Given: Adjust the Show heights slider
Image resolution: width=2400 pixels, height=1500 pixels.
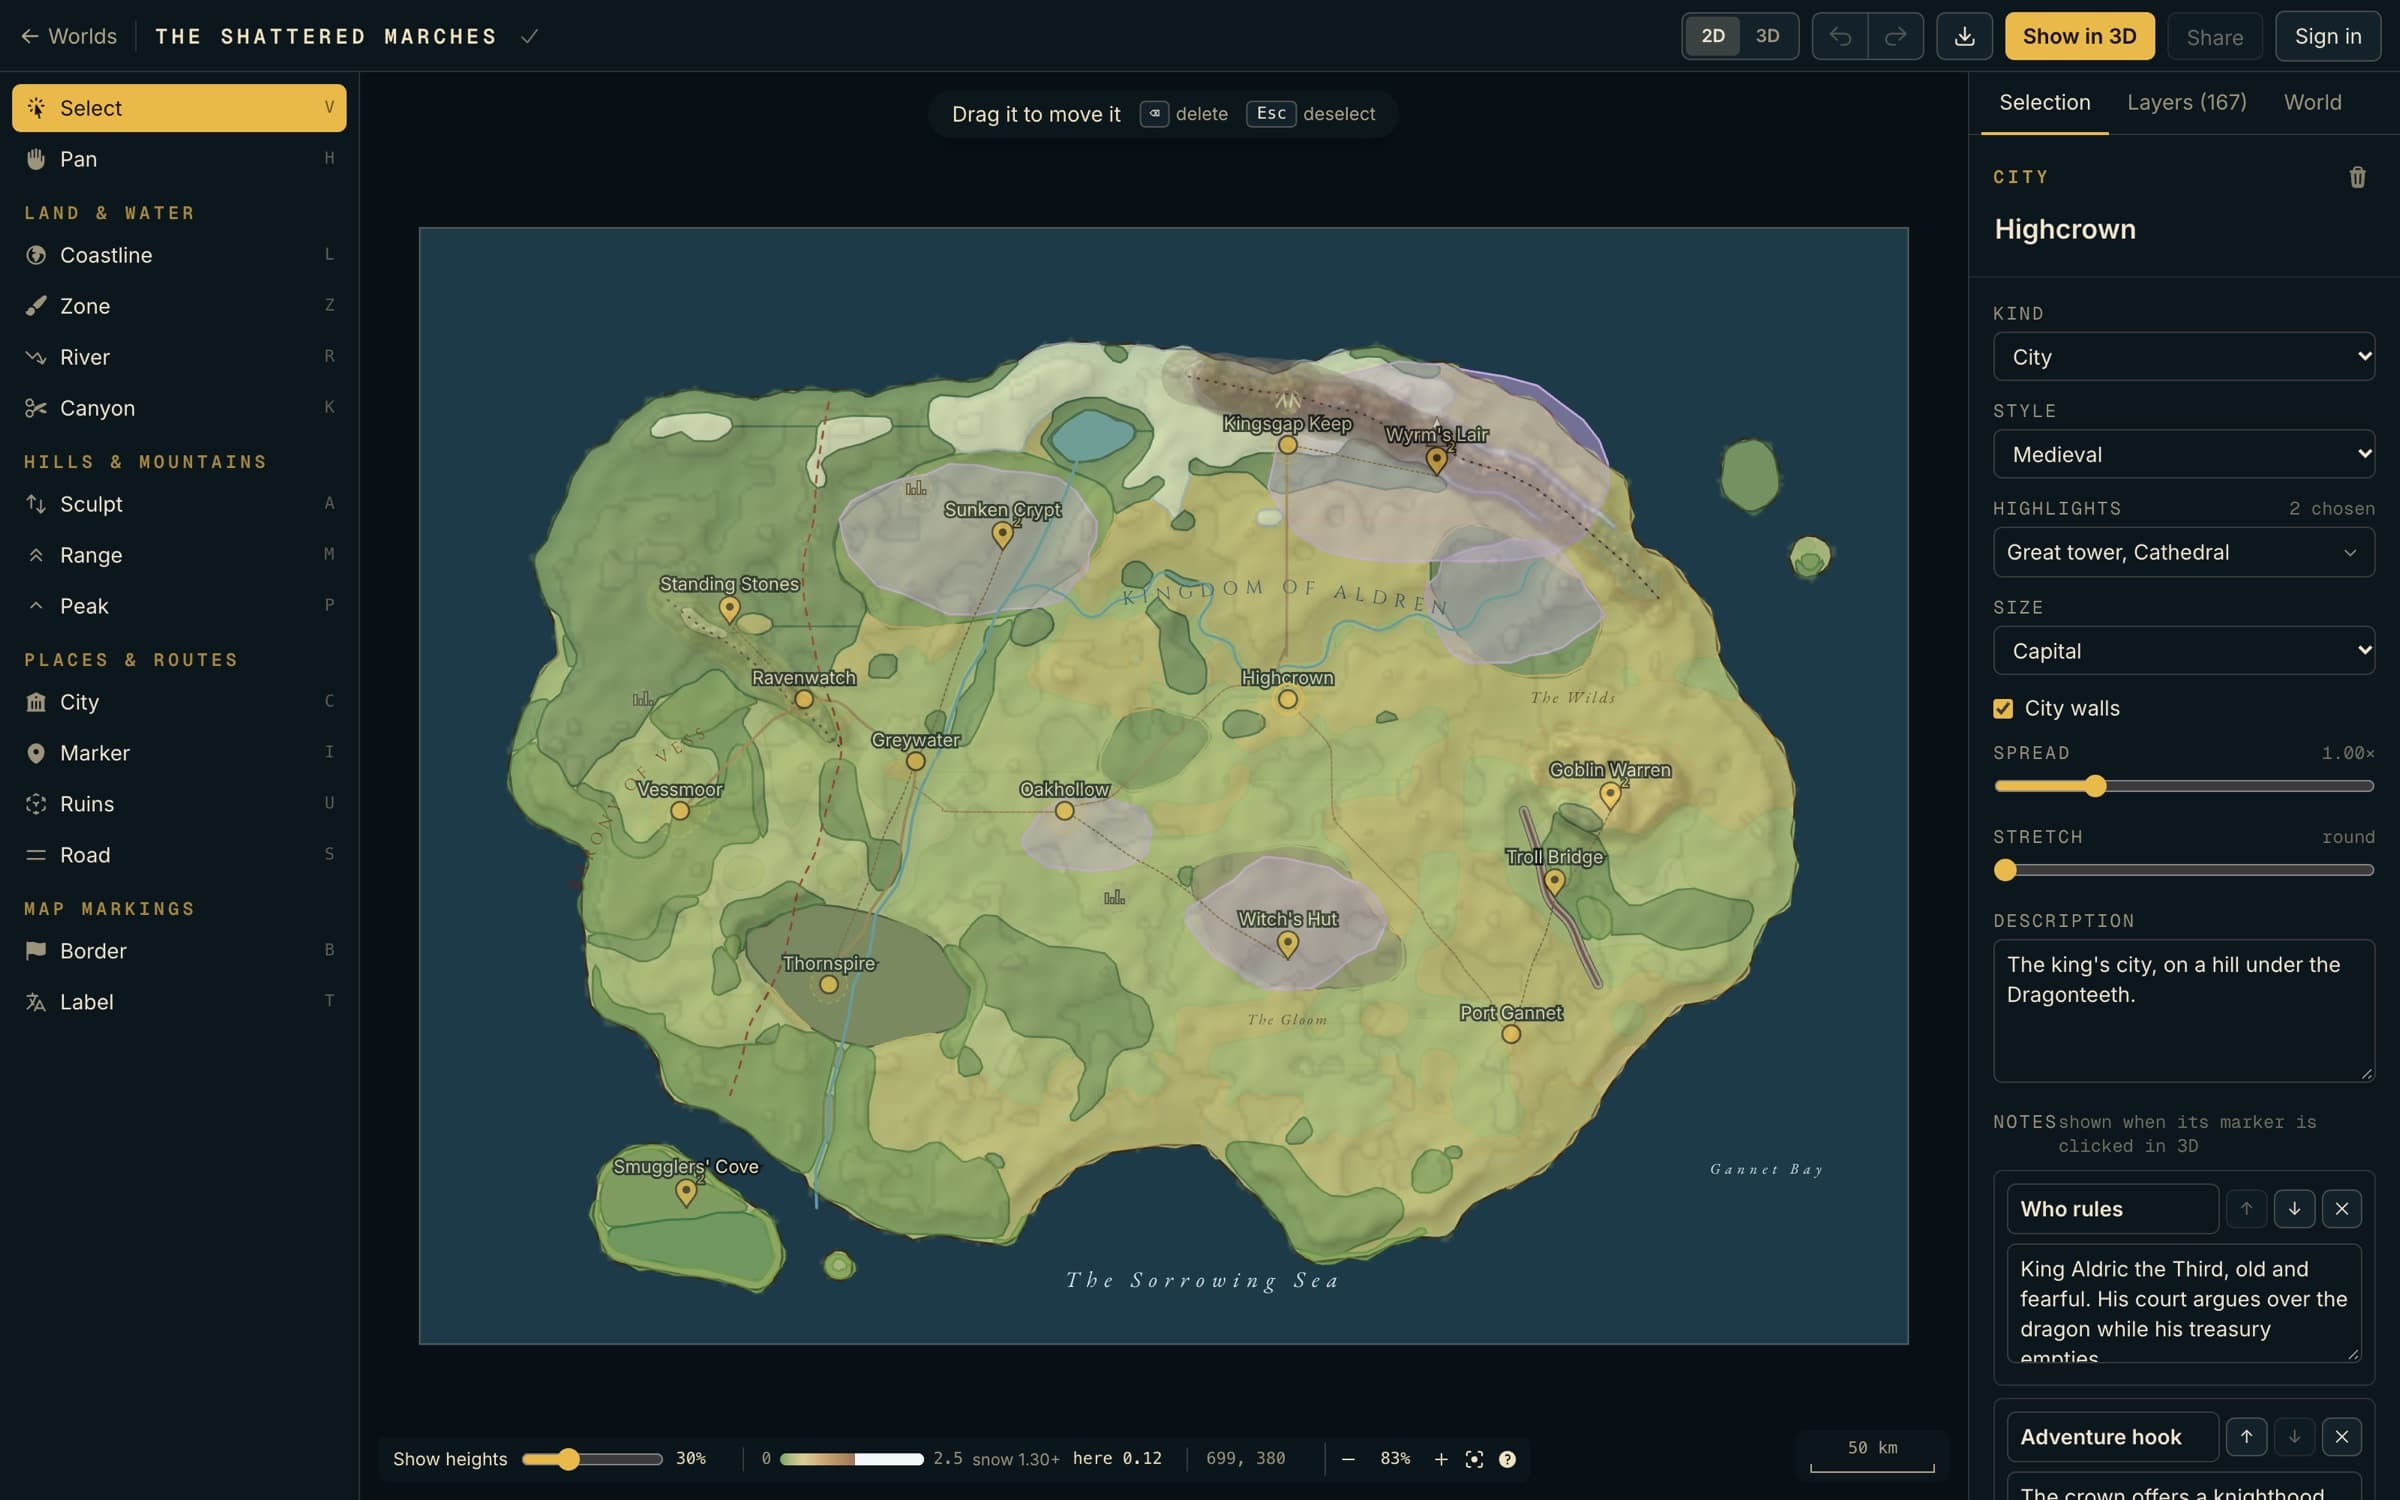Looking at the screenshot, I should click(x=592, y=1459).
